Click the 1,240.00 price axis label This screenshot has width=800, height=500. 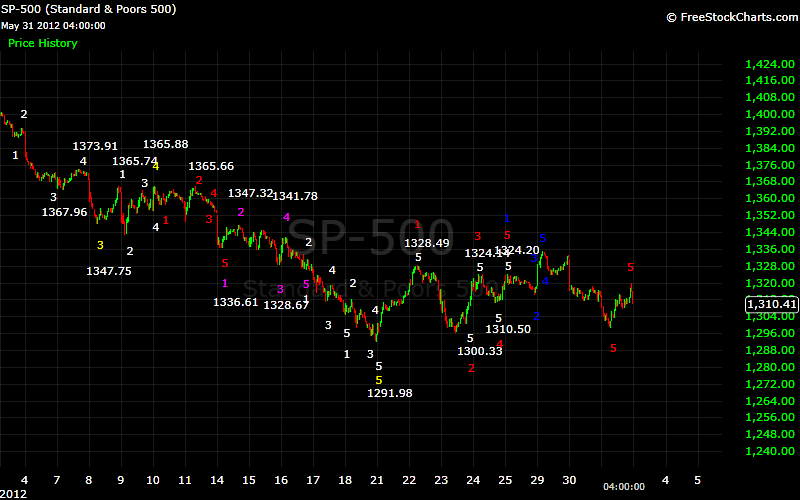(770, 451)
